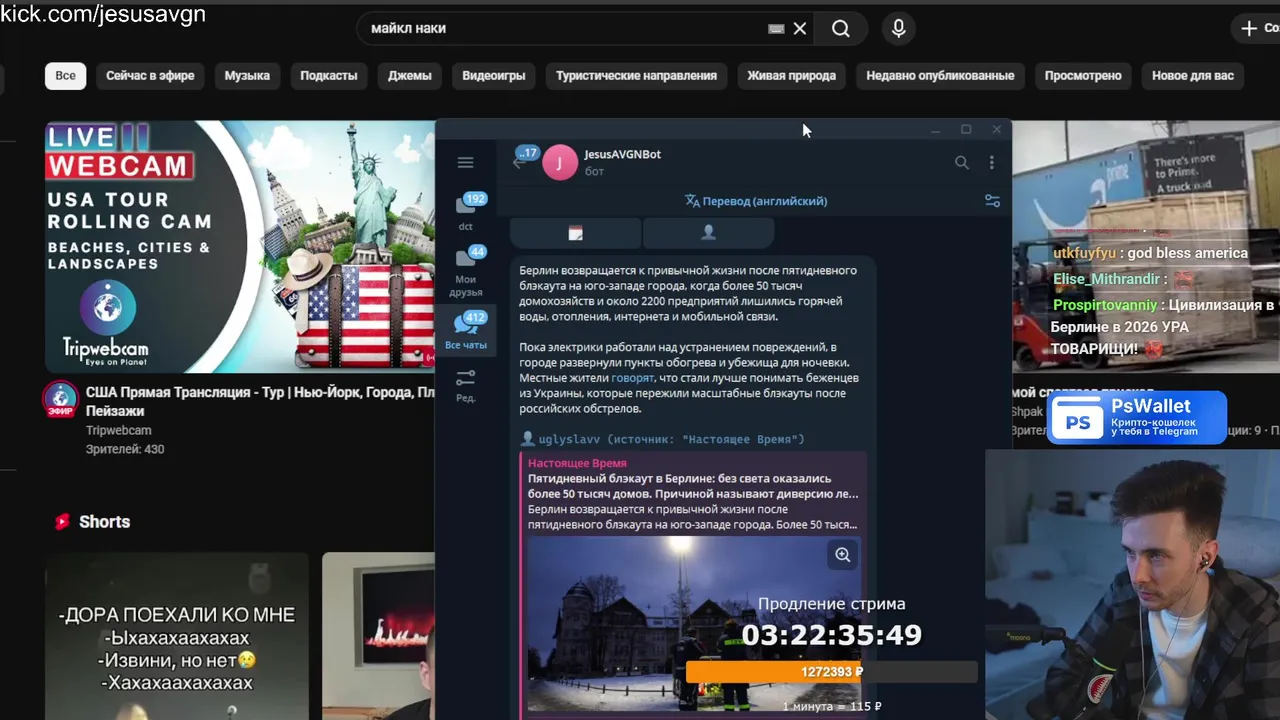
Task: Click the JesusAVGNBot chat title
Action: (622, 154)
